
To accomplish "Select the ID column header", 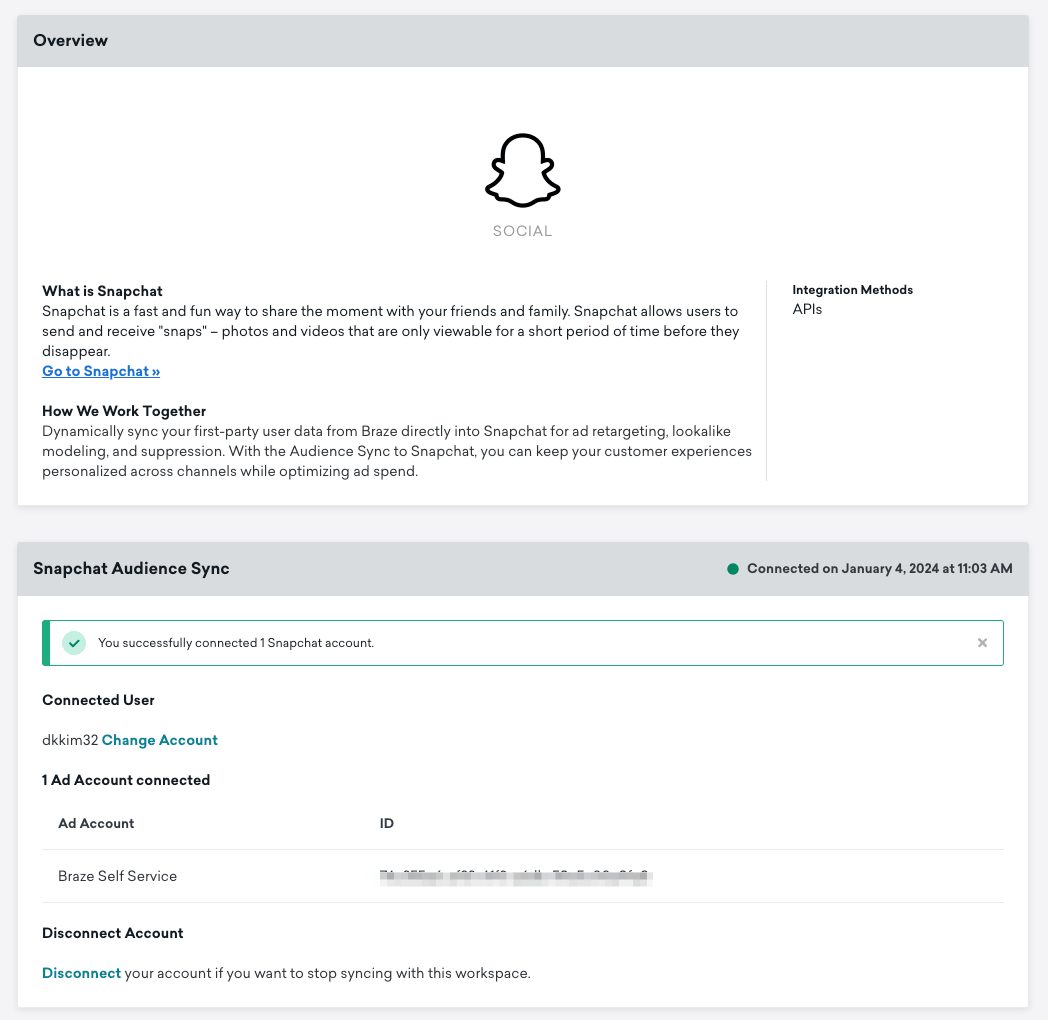I will pyautogui.click(x=386, y=823).
